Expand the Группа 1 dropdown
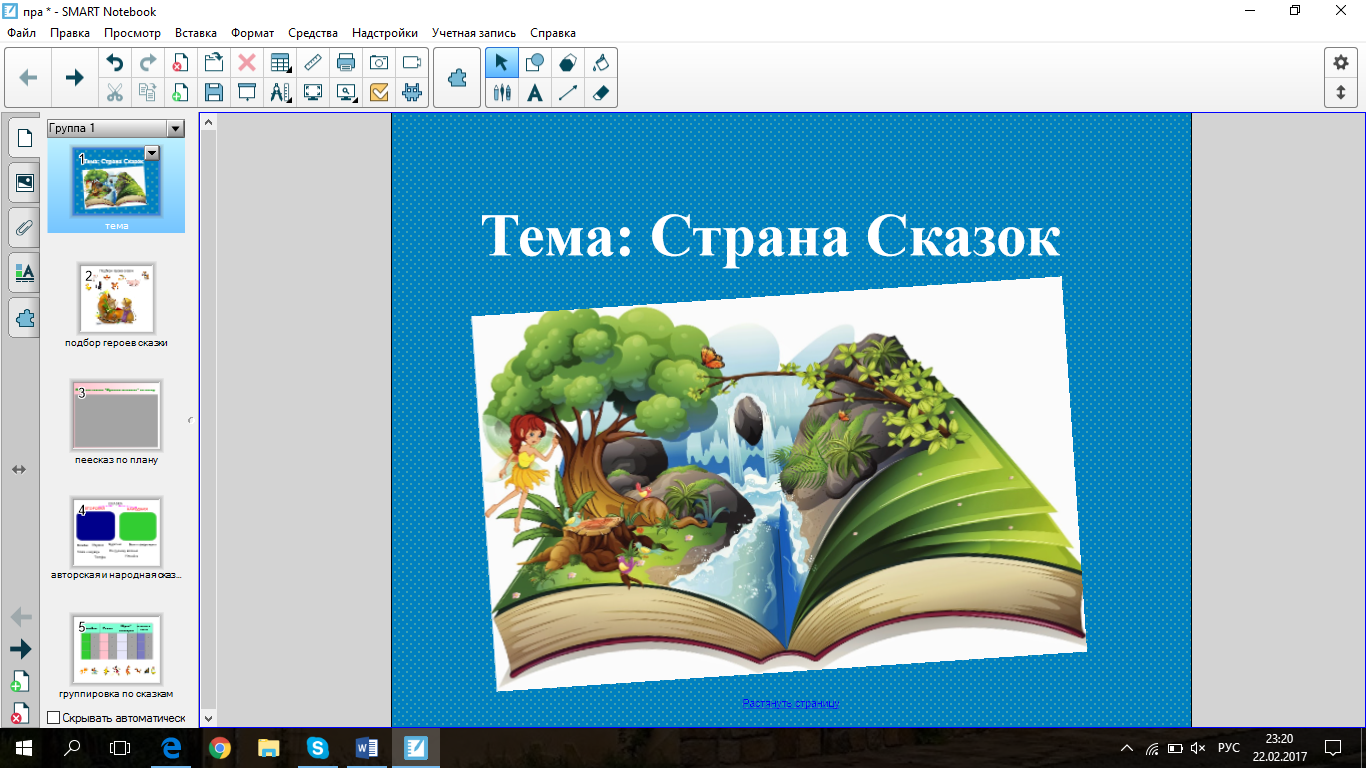Screen dimensions: 1366x768 [x=175, y=128]
